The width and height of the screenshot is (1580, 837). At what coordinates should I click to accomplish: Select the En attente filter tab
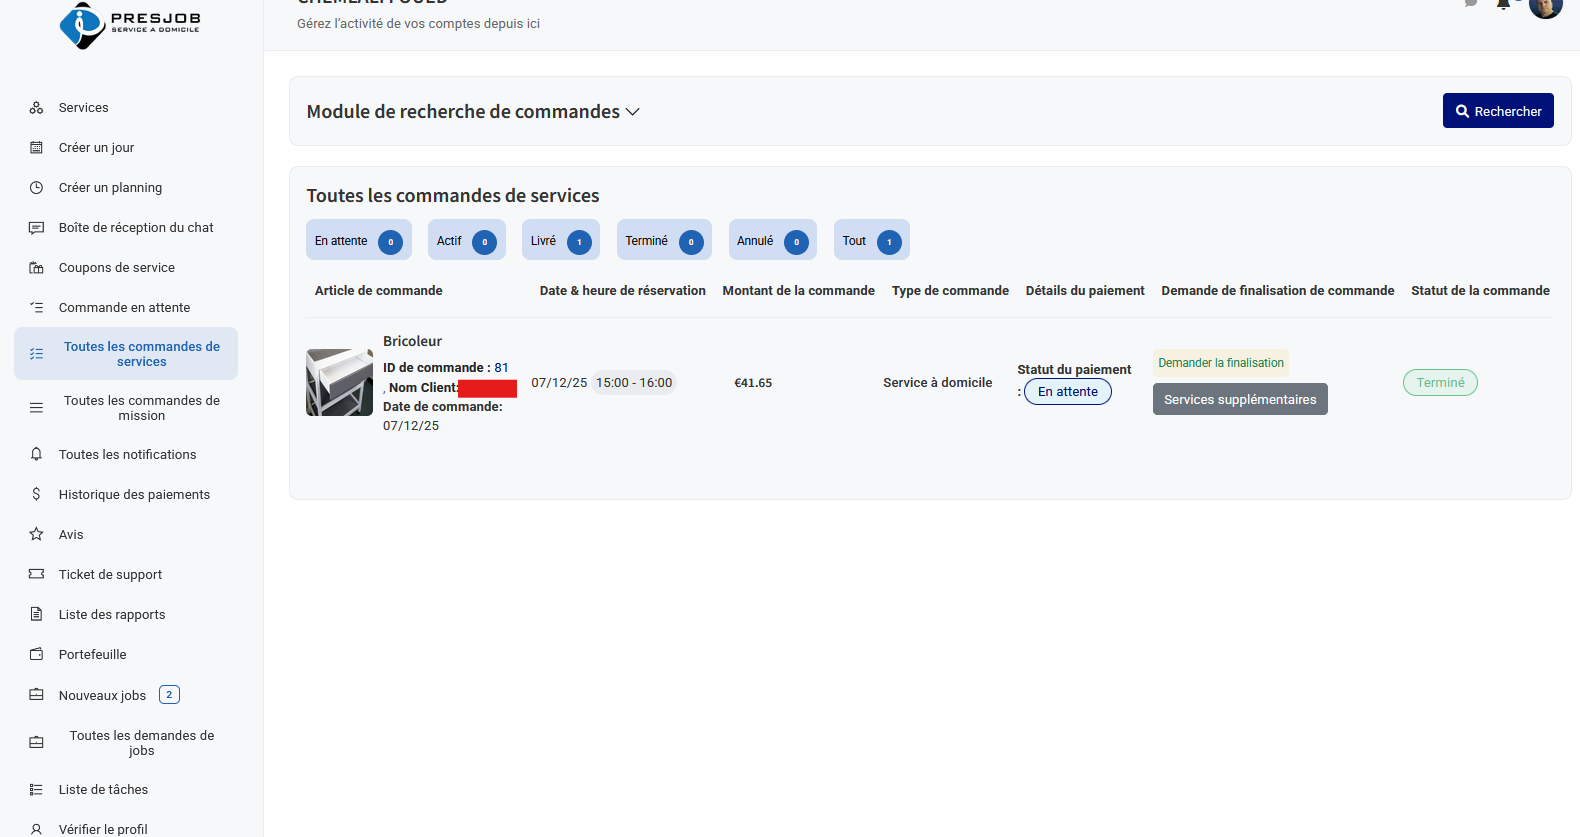(x=359, y=240)
